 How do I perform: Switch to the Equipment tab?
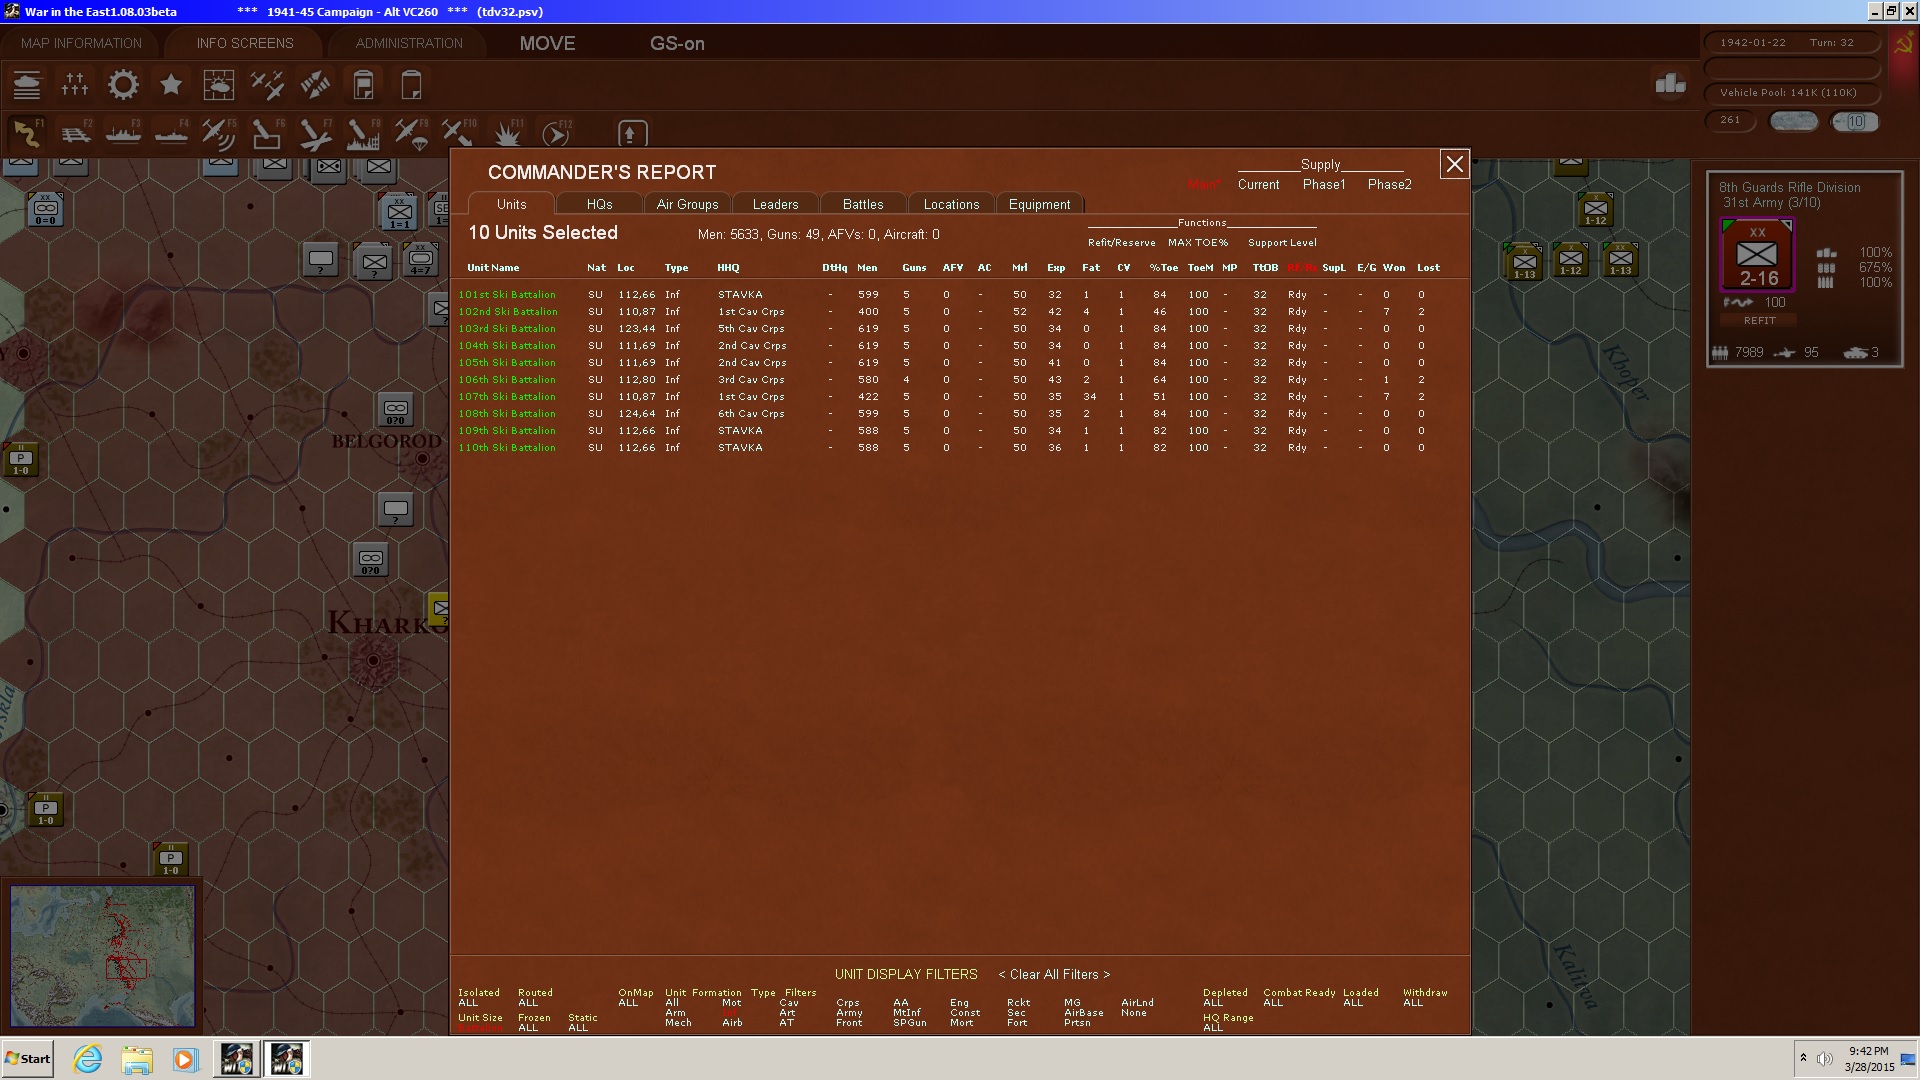point(1040,204)
